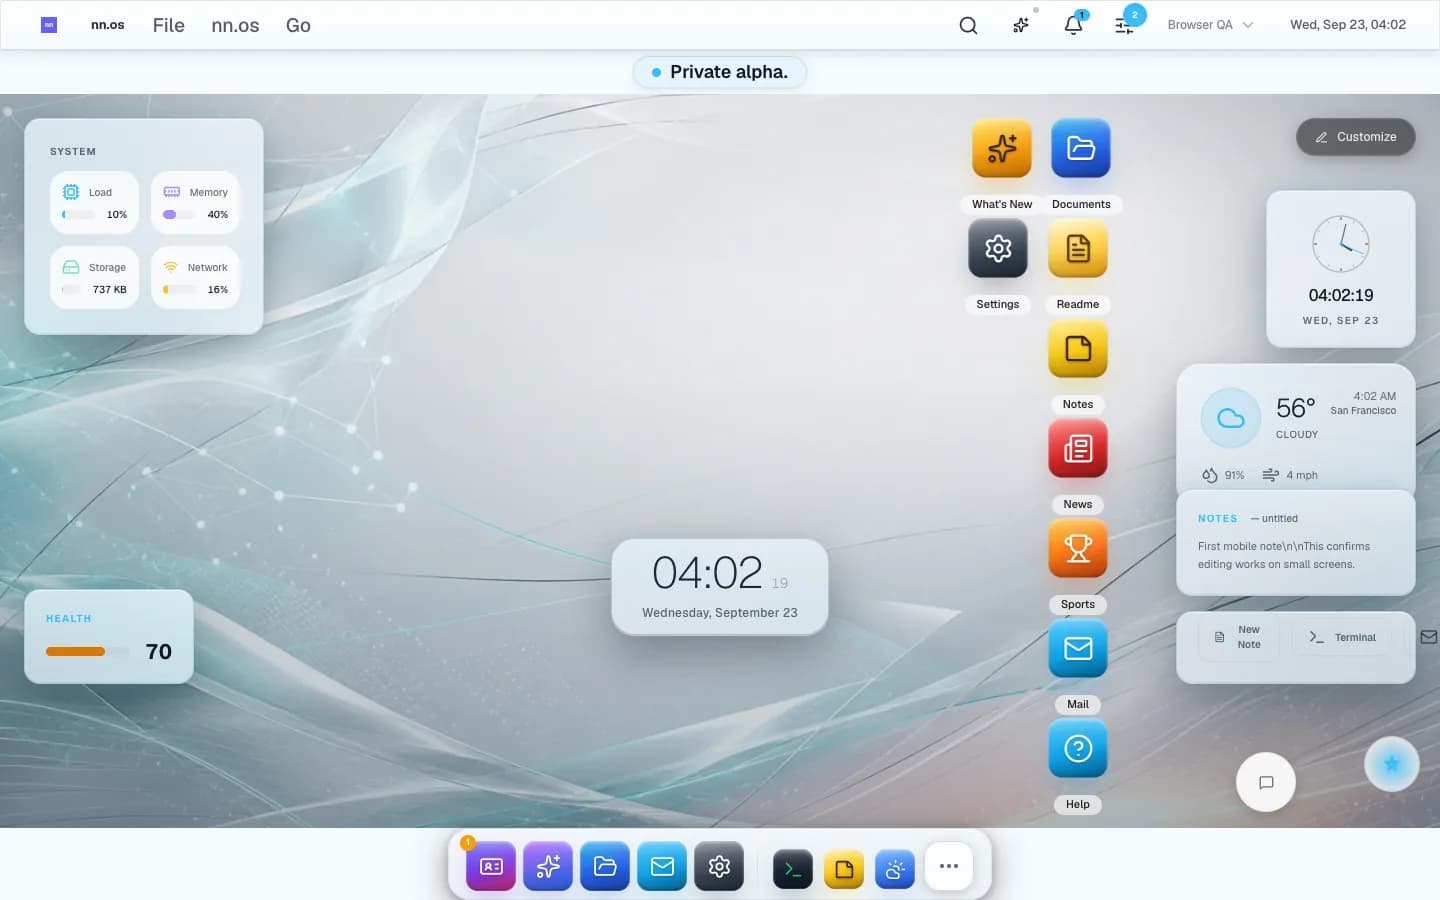
Task: Click the New Note quick action
Action: click(x=1238, y=637)
